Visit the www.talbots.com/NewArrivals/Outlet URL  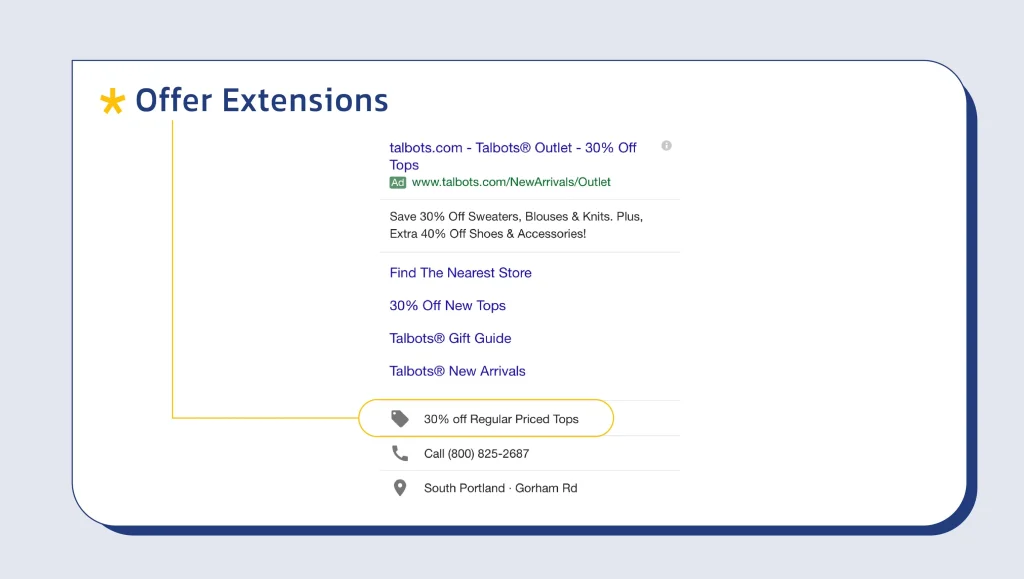(511, 182)
